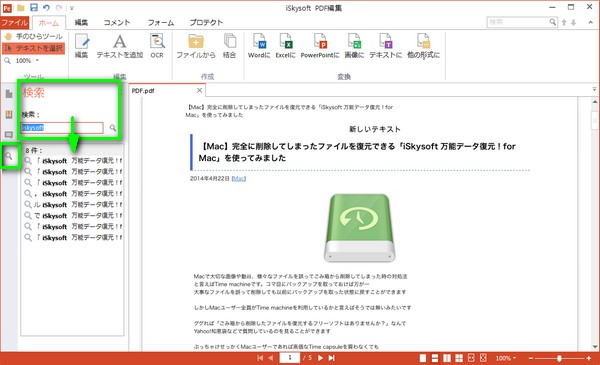Click the page number field
600x365 pixels.
pos(290,358)
